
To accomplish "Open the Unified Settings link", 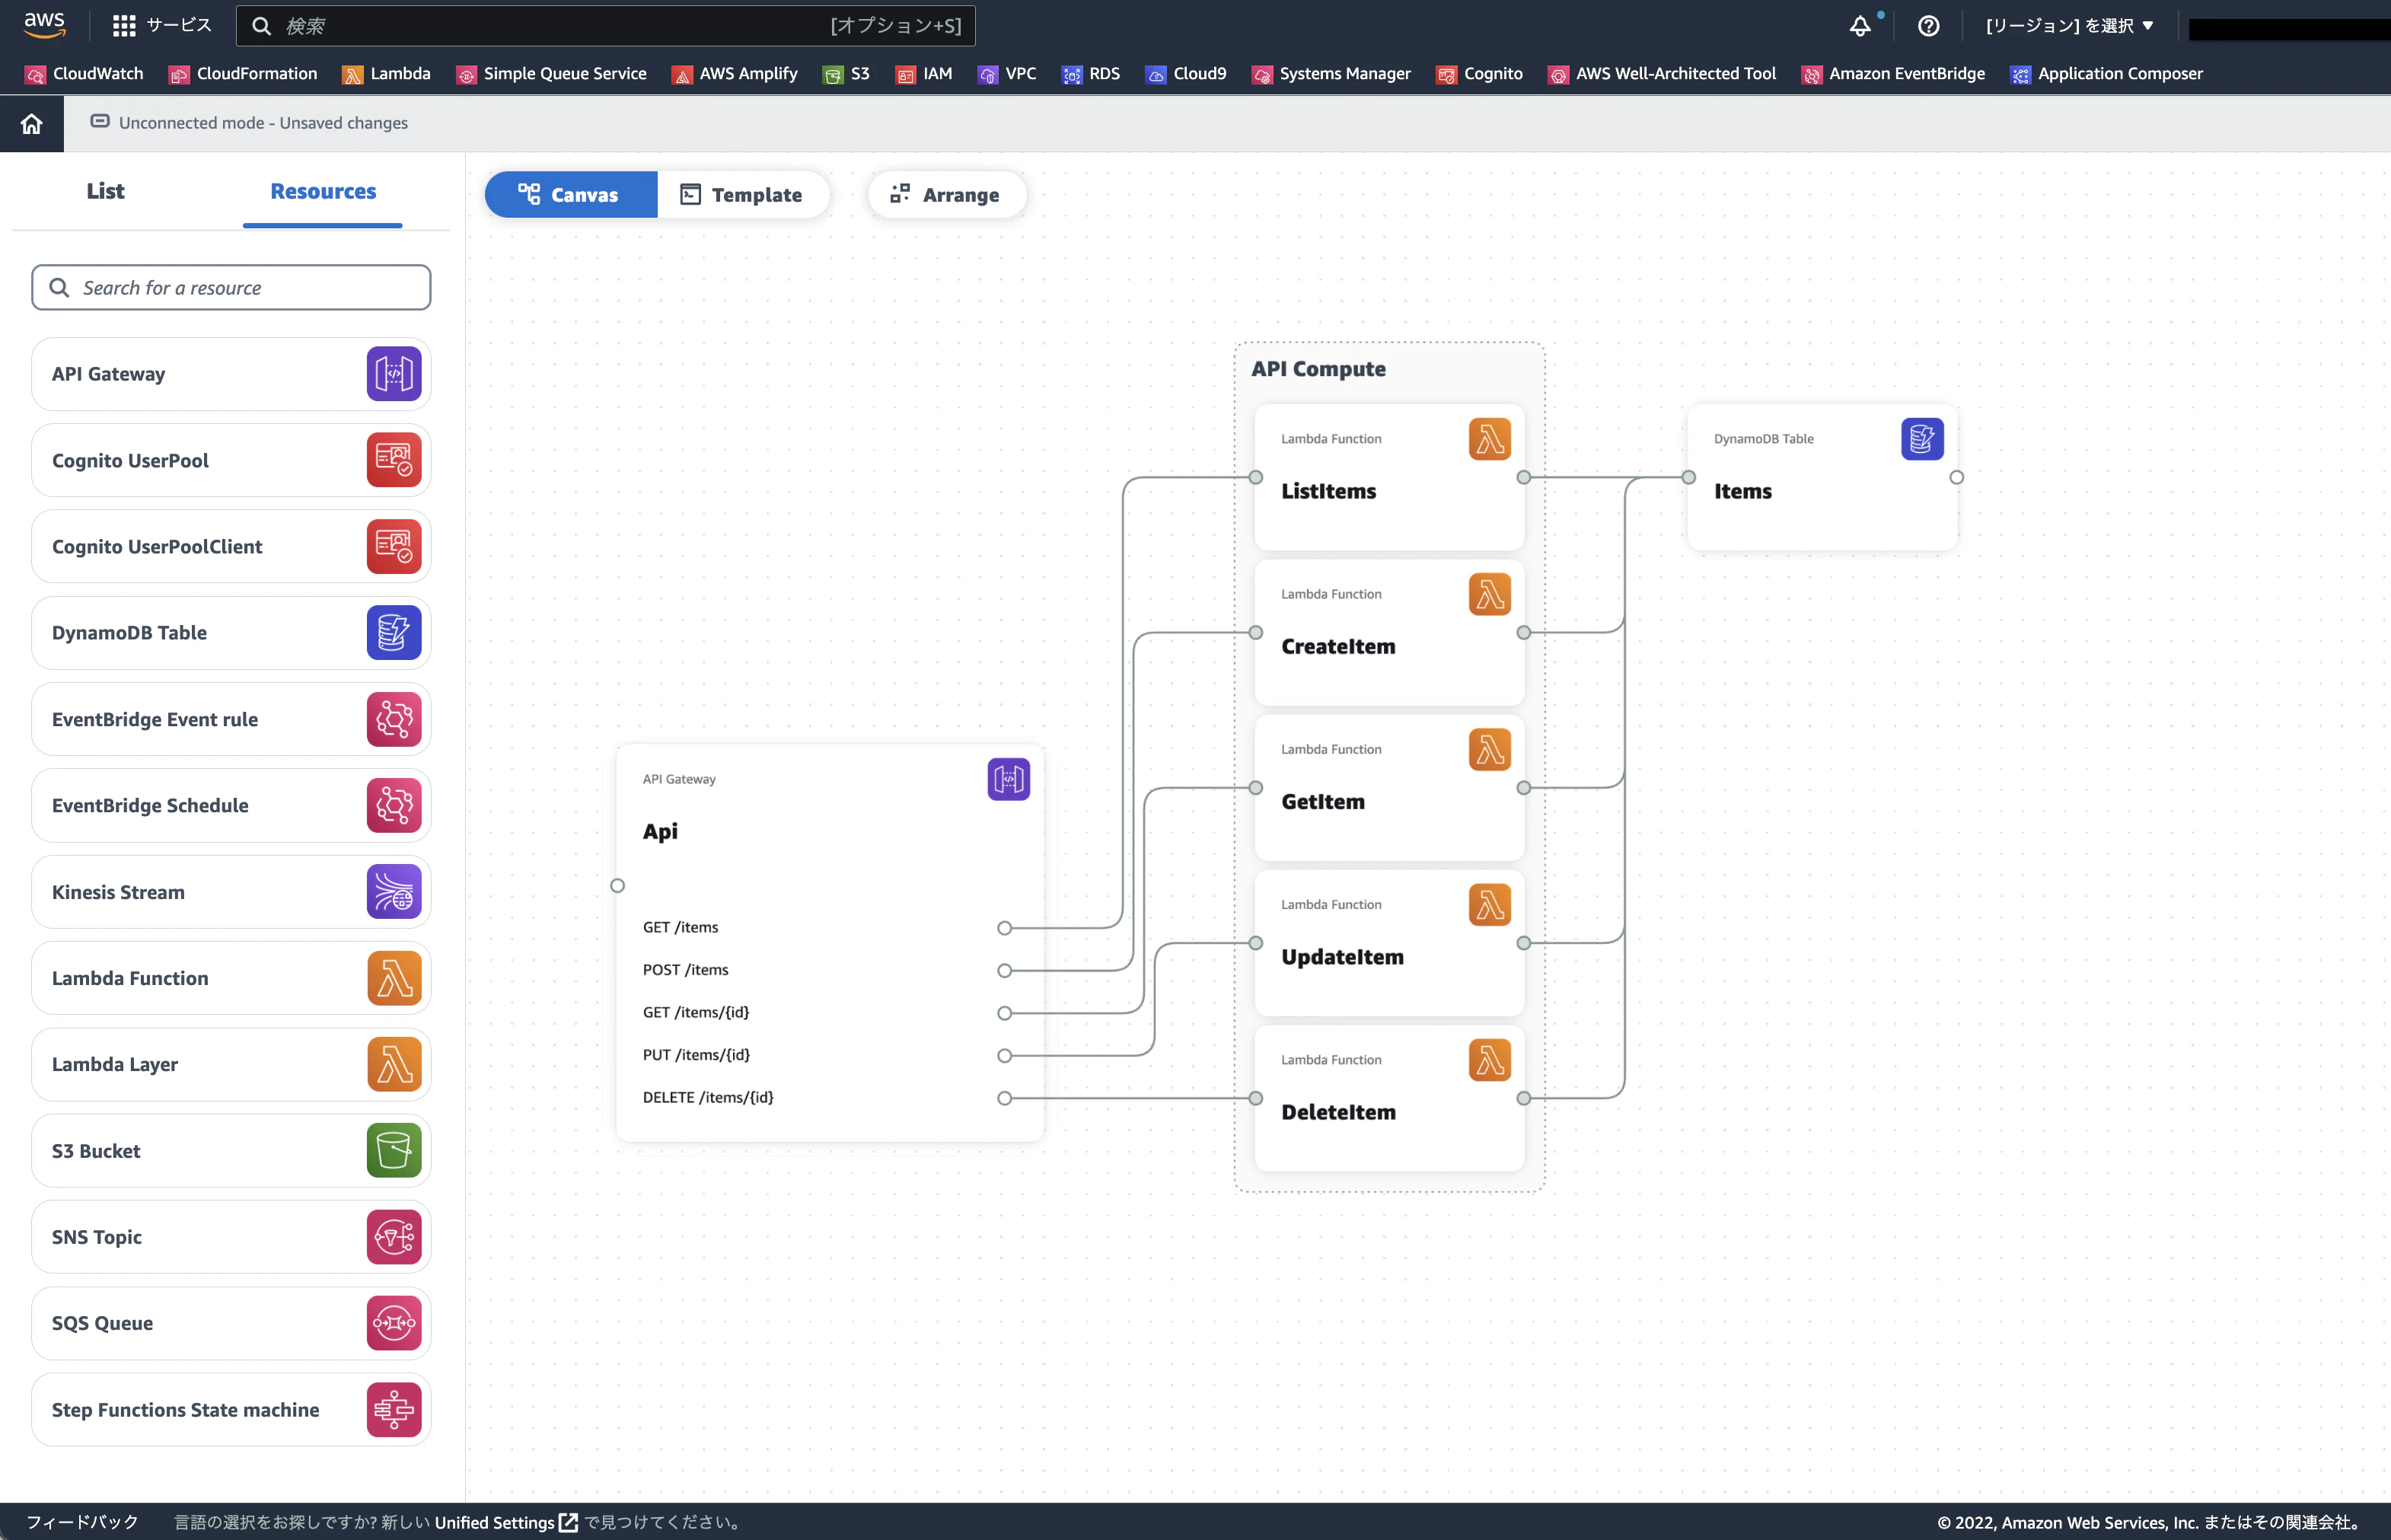I will click(506, 1522).
